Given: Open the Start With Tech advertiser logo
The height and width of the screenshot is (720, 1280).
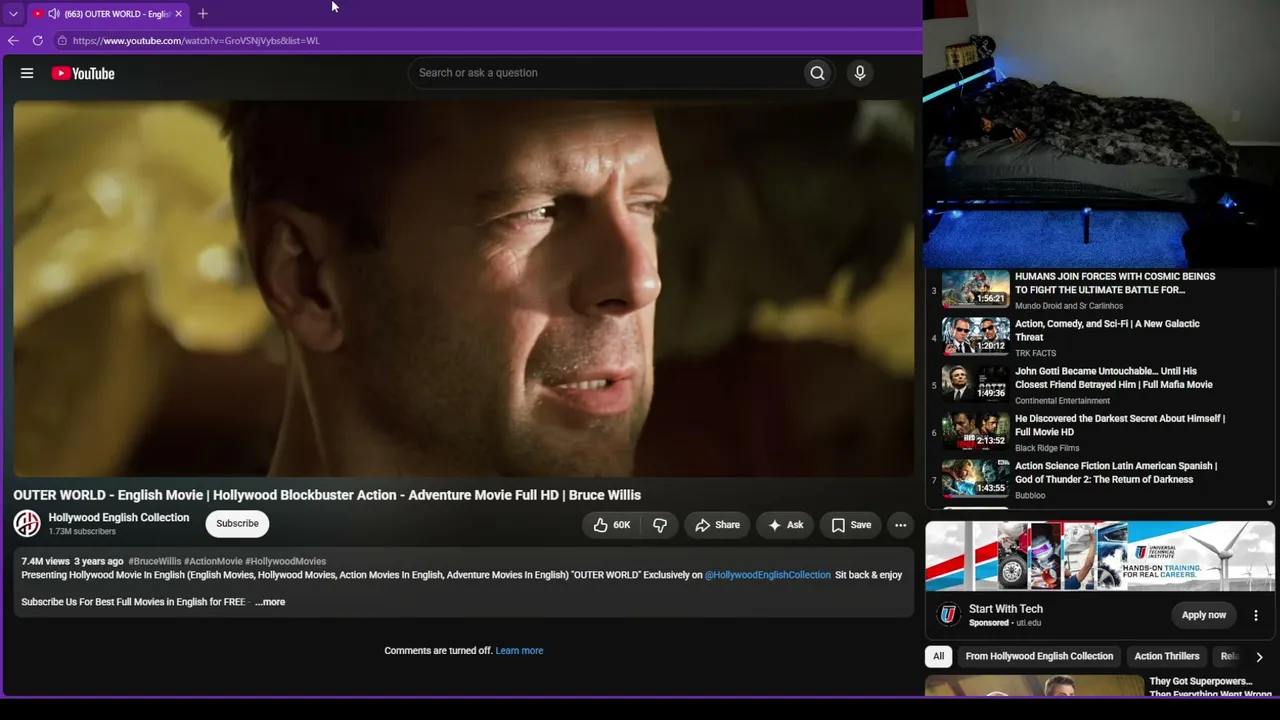Looking at the screenshot, I should (x=949, y=615).
